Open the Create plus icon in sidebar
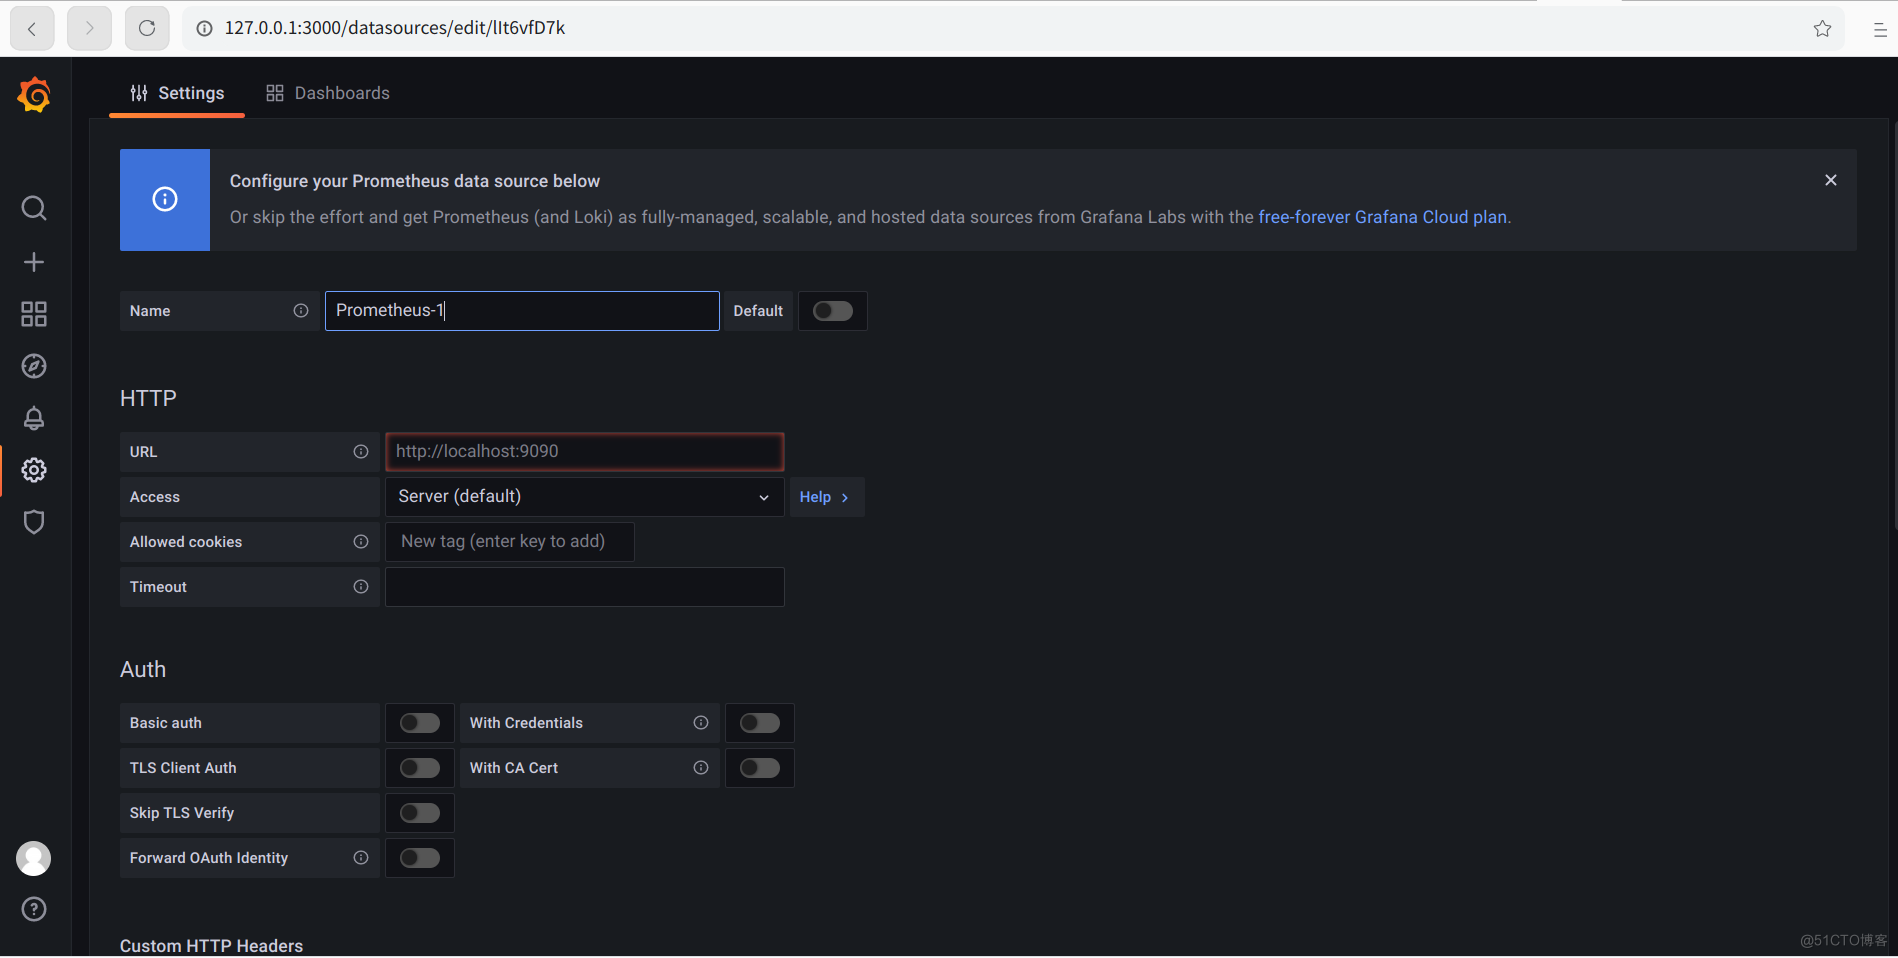1898x958 pixels. (x=34, y=262)
